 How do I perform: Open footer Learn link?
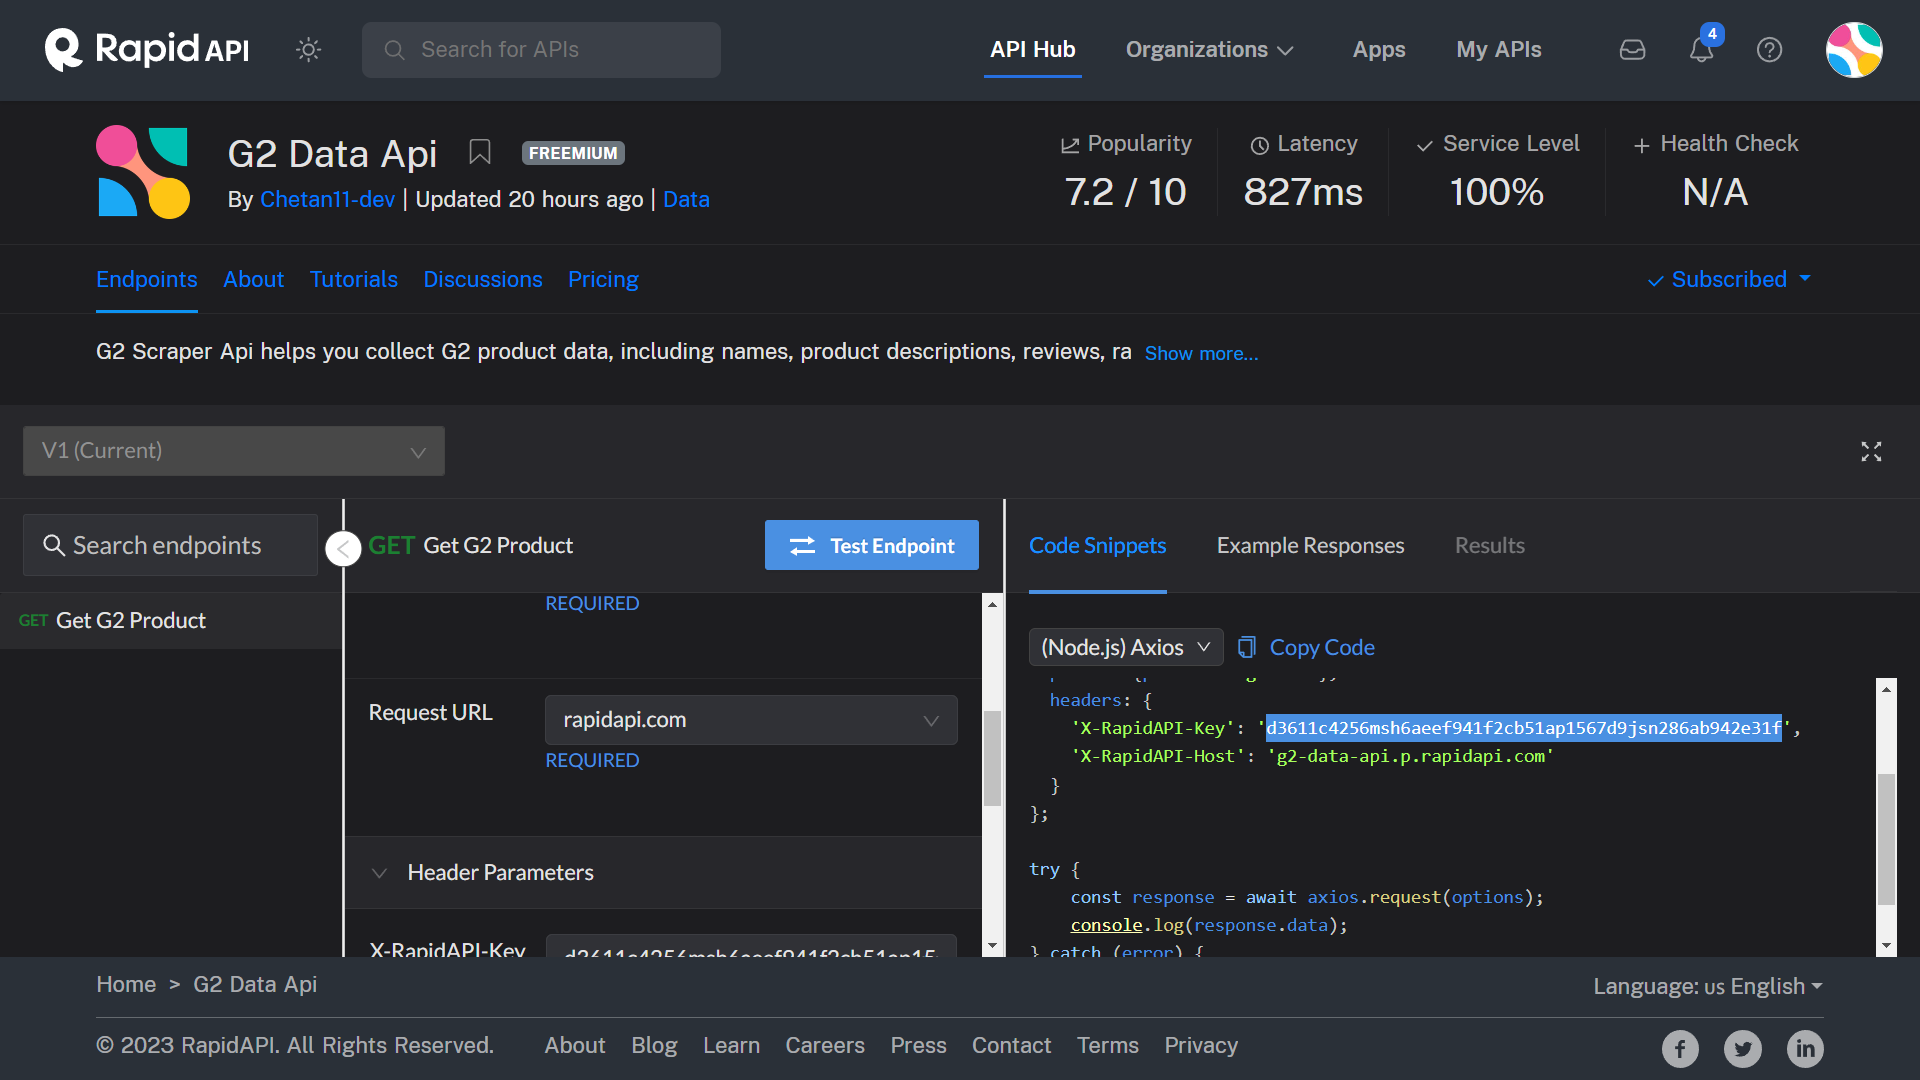[x=731, y=1045]
